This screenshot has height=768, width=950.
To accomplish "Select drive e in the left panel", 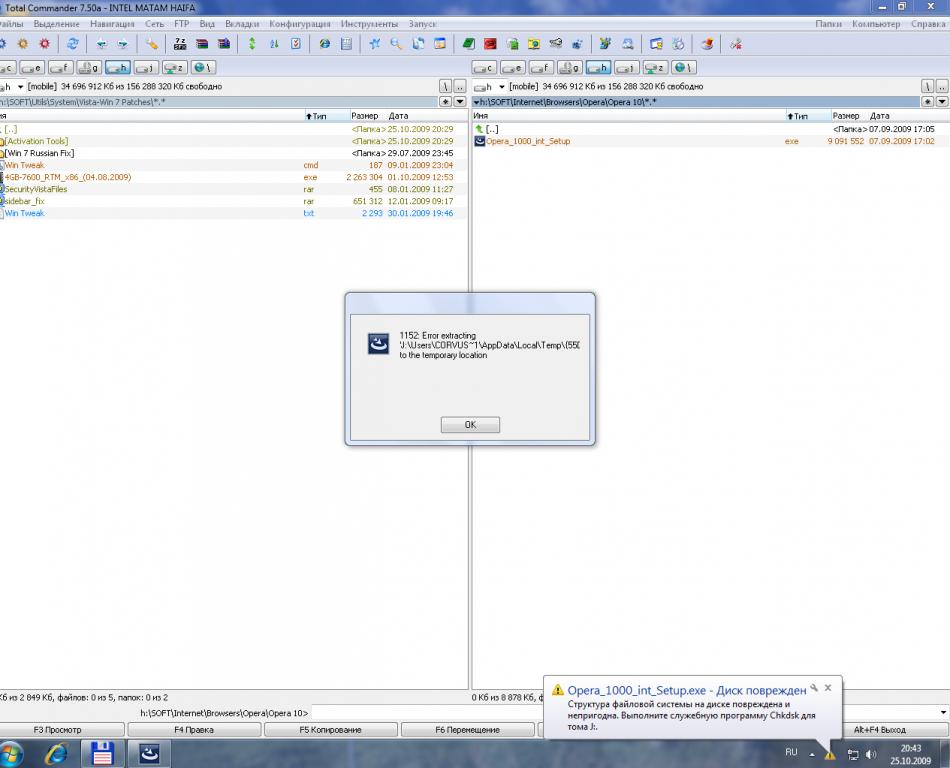I will click(32, 68).
